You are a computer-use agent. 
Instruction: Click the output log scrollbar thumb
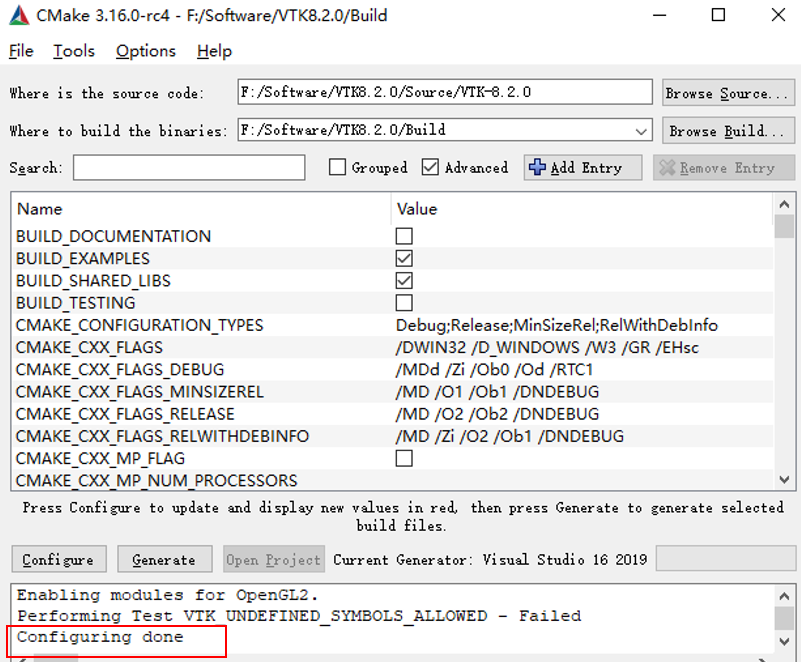click(784, 619)
